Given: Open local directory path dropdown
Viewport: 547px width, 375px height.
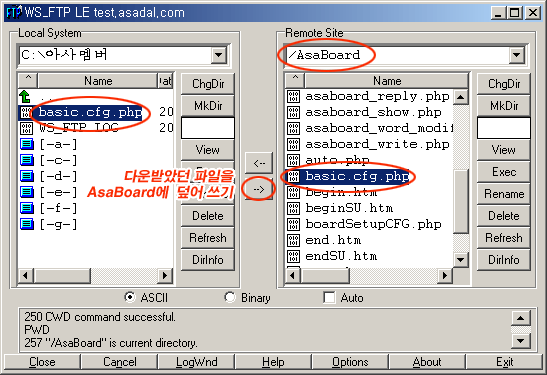Looking at the screenshot, I should click(x=219, y=55).
